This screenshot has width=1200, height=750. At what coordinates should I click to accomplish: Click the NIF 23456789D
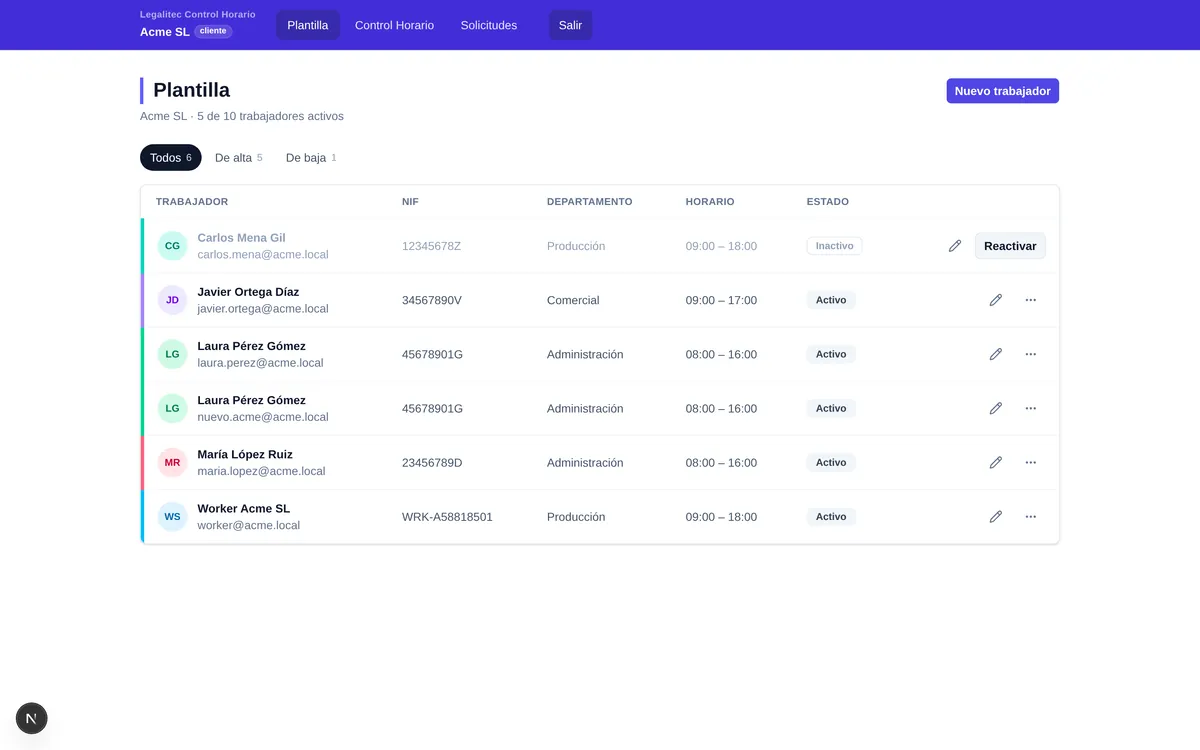432,462
